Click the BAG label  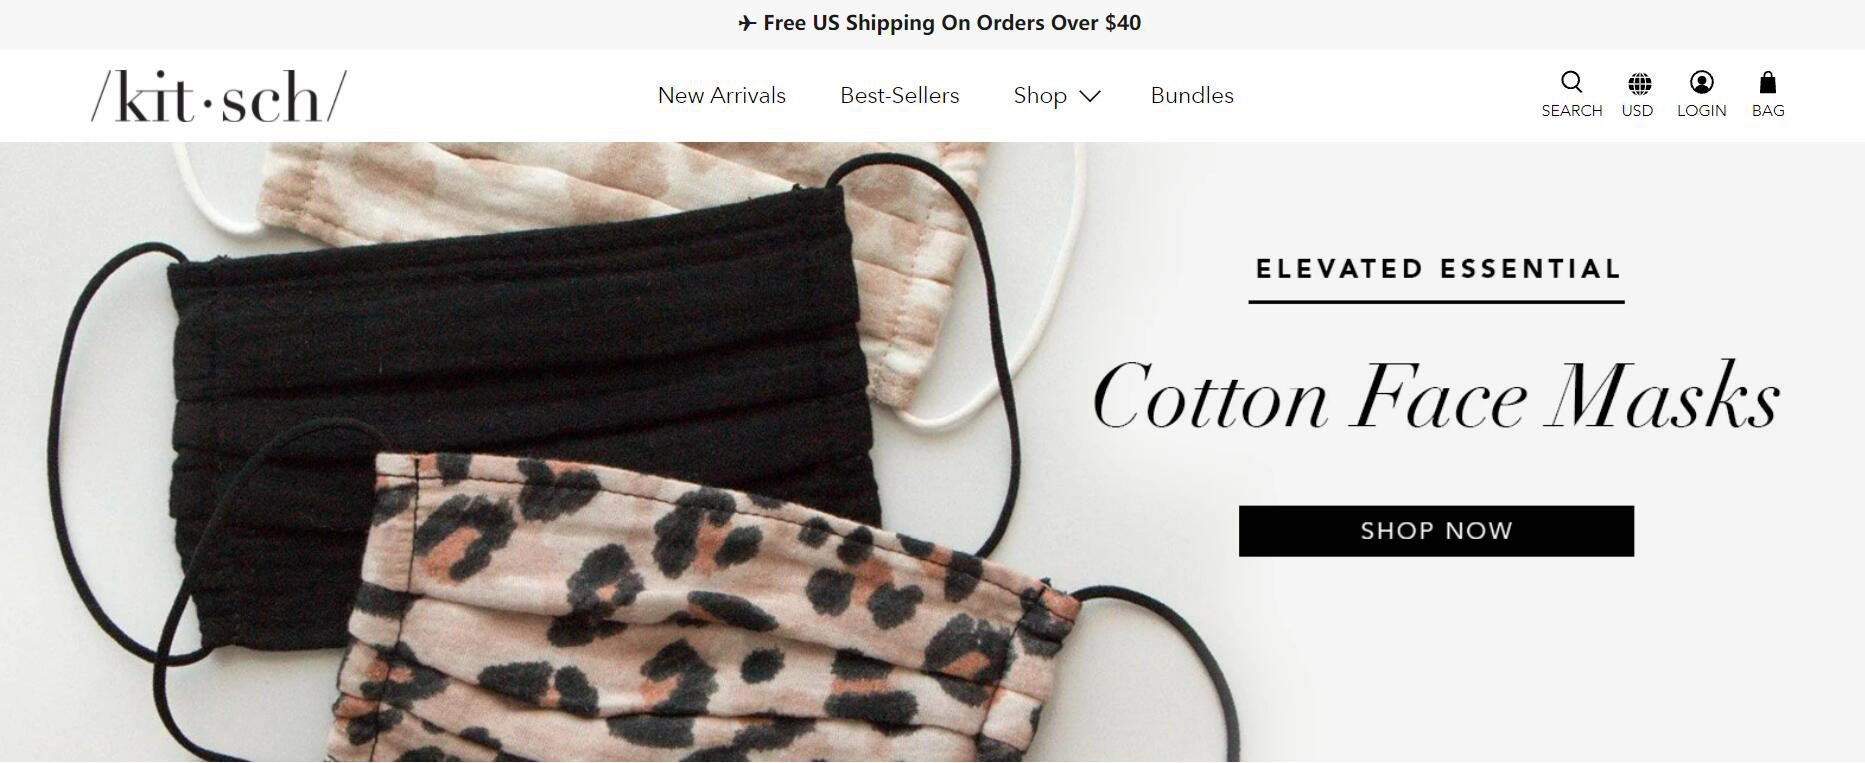(x=1768, y=111)
